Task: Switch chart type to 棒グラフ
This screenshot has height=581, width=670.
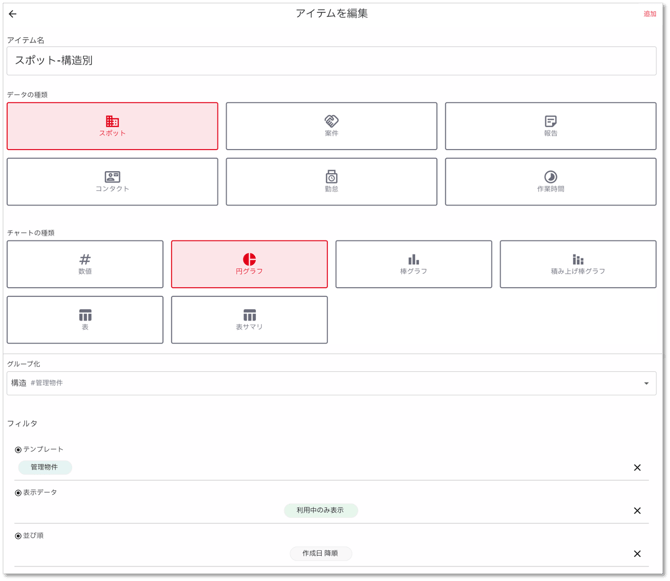Action: [x=413, y=264]
